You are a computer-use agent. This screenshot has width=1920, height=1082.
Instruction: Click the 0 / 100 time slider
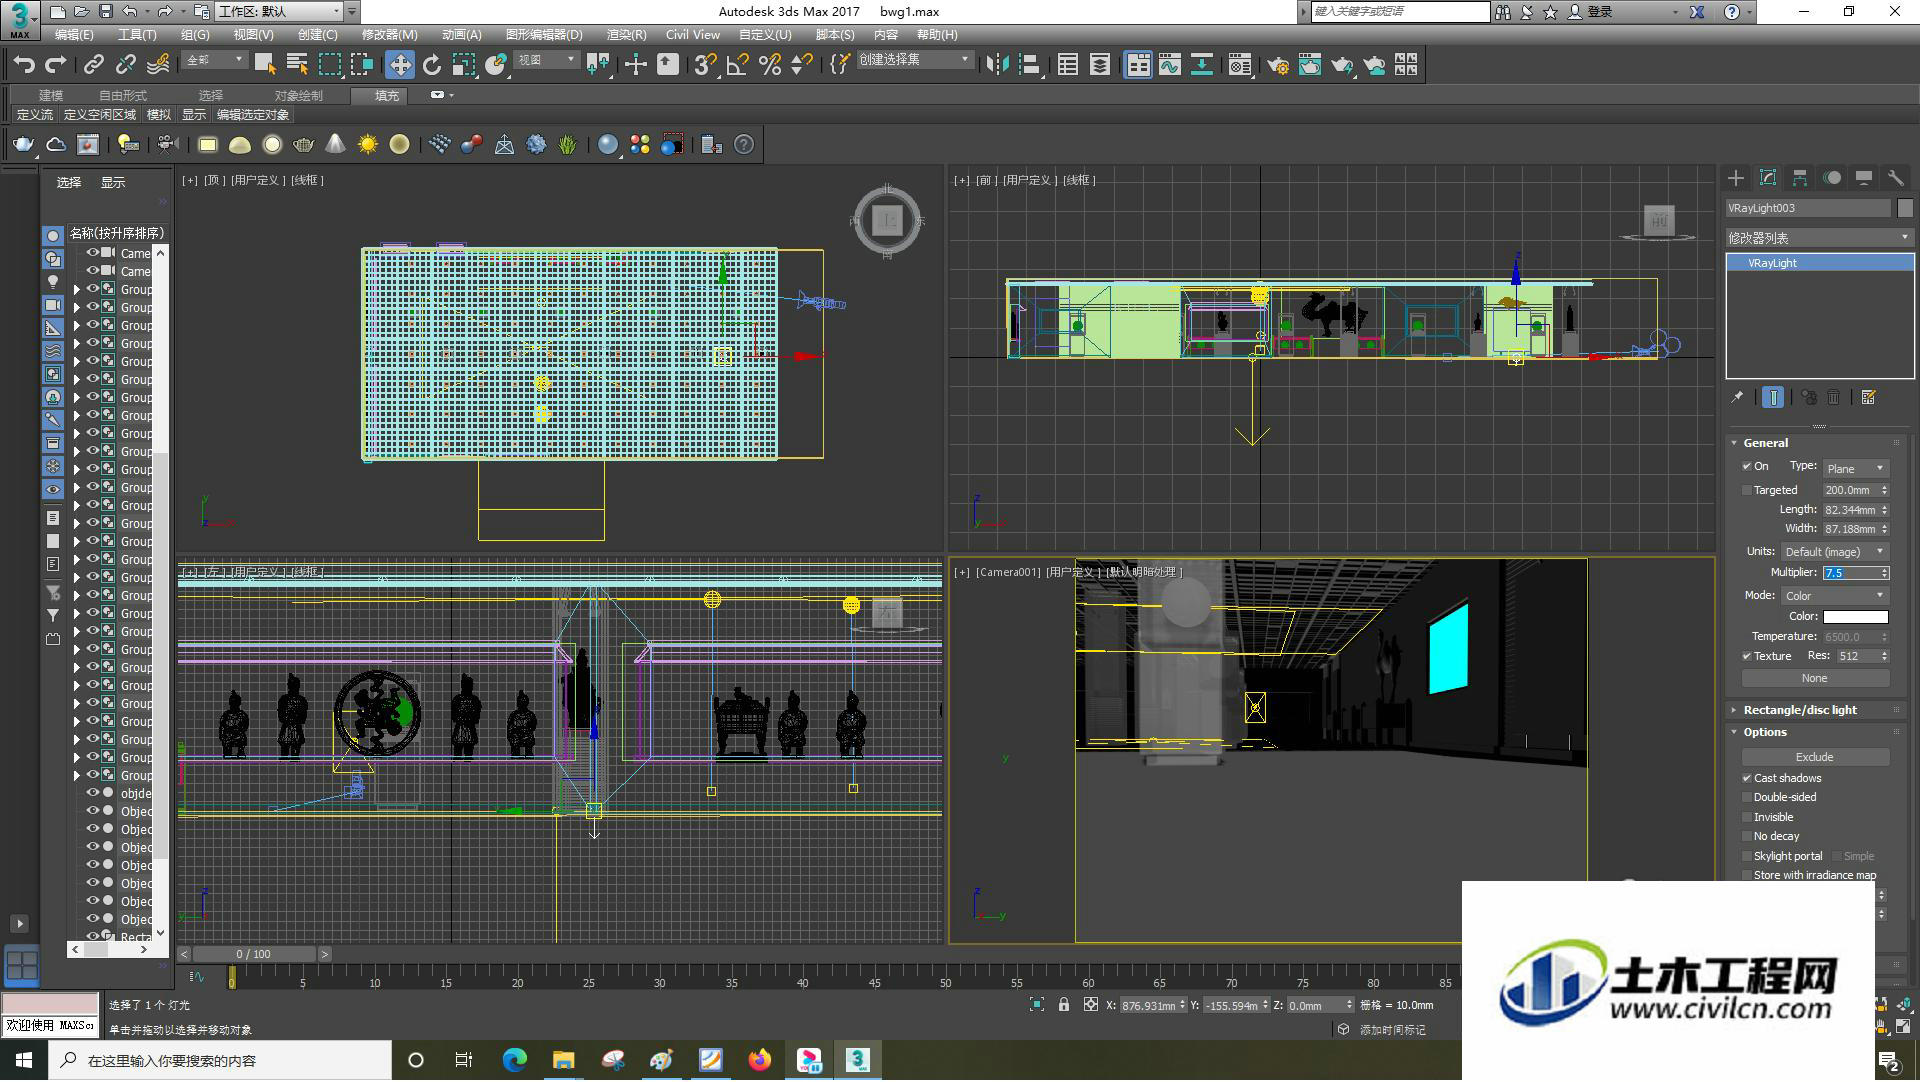tap(254, 955)
